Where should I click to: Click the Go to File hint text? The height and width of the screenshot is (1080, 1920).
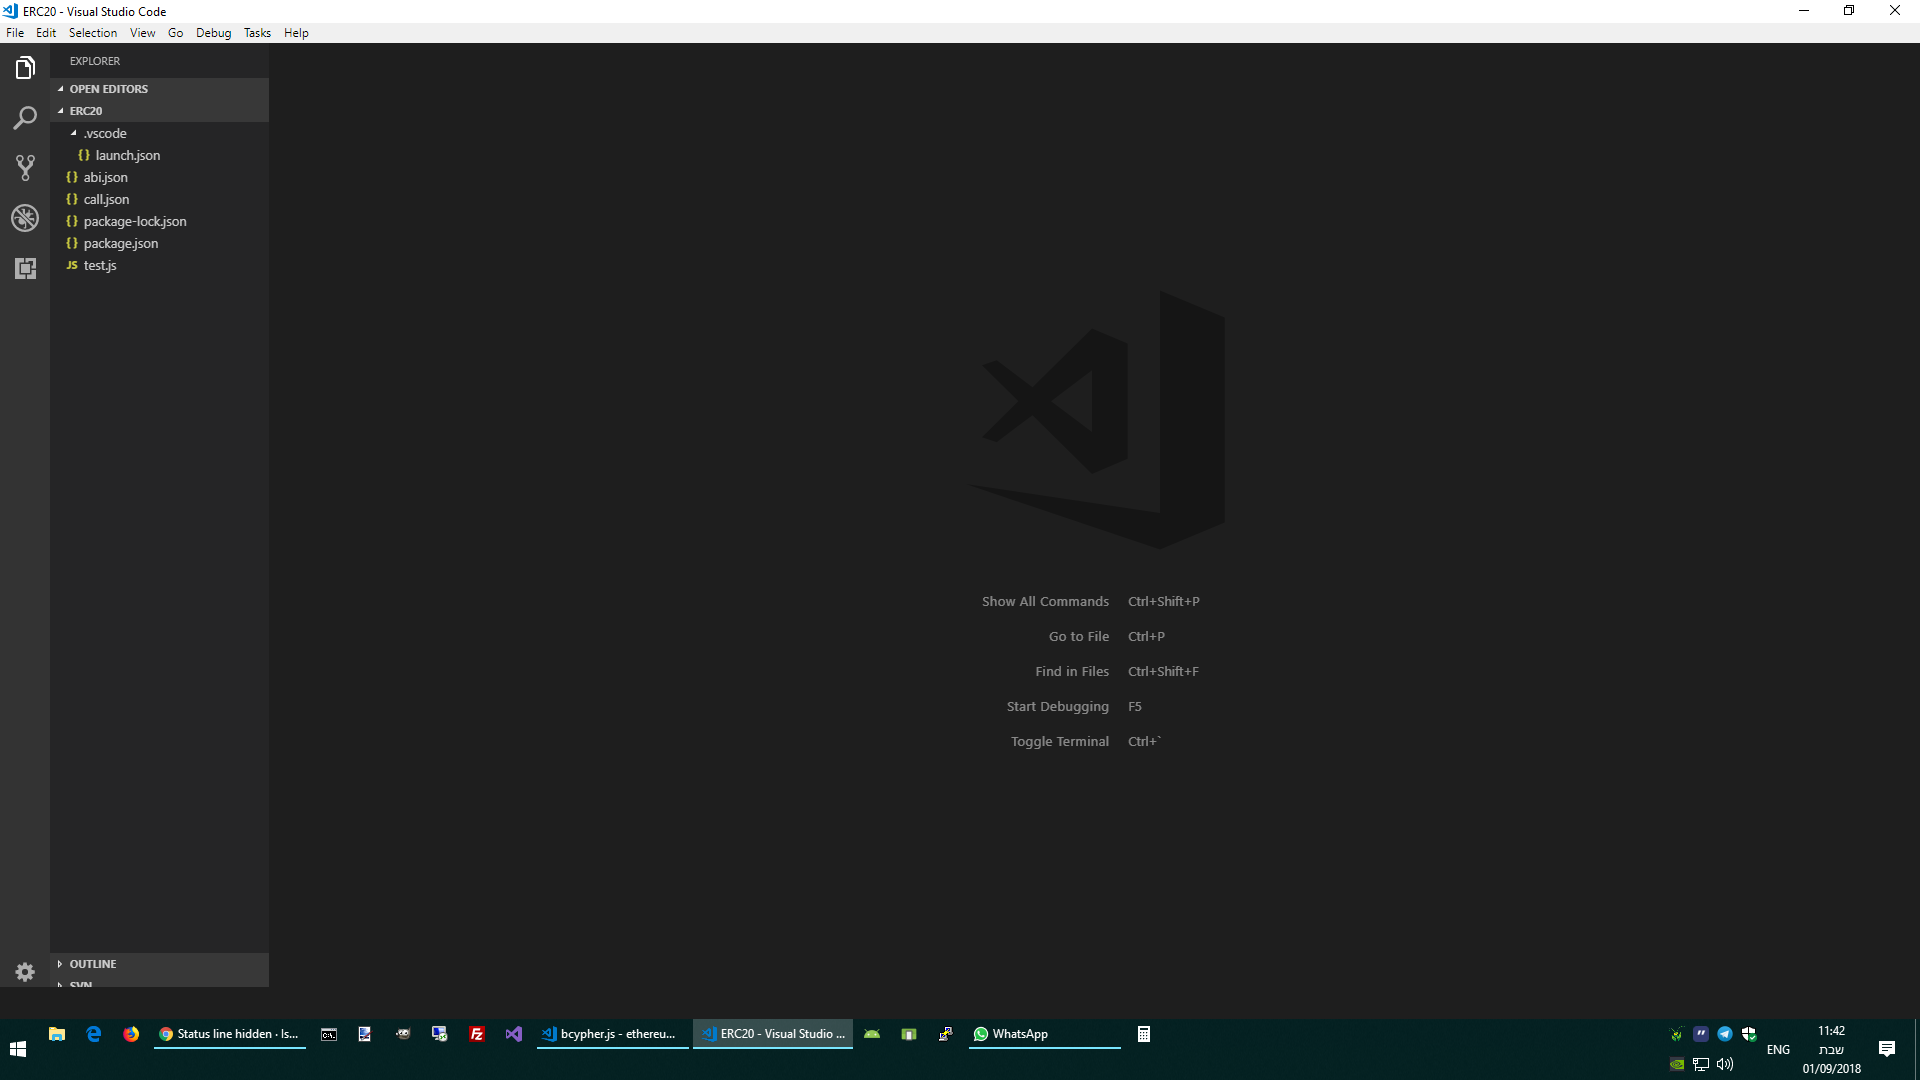coord(1079,636)
